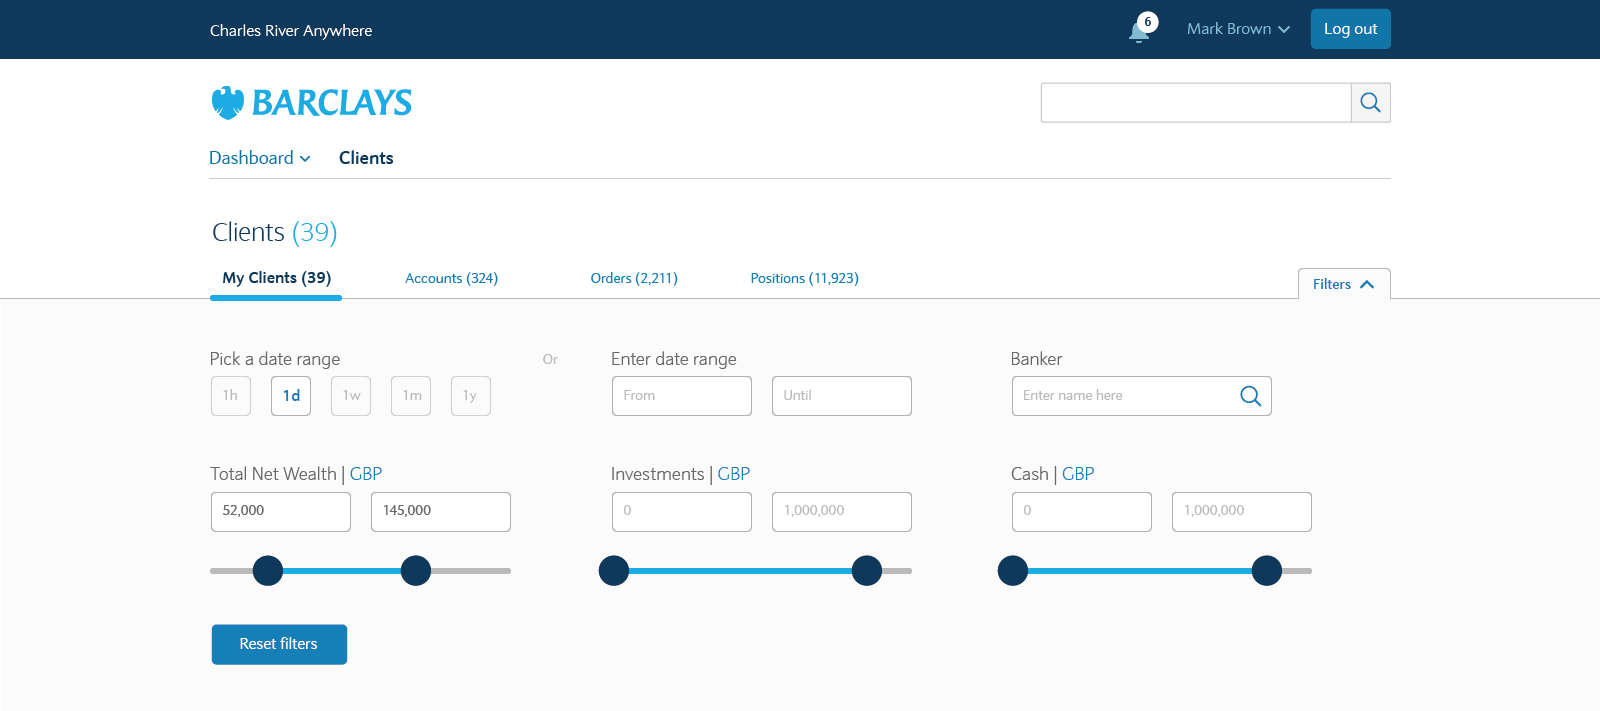
Task: Switch to the Accounts (324) tab
Action: pos(451,278)
